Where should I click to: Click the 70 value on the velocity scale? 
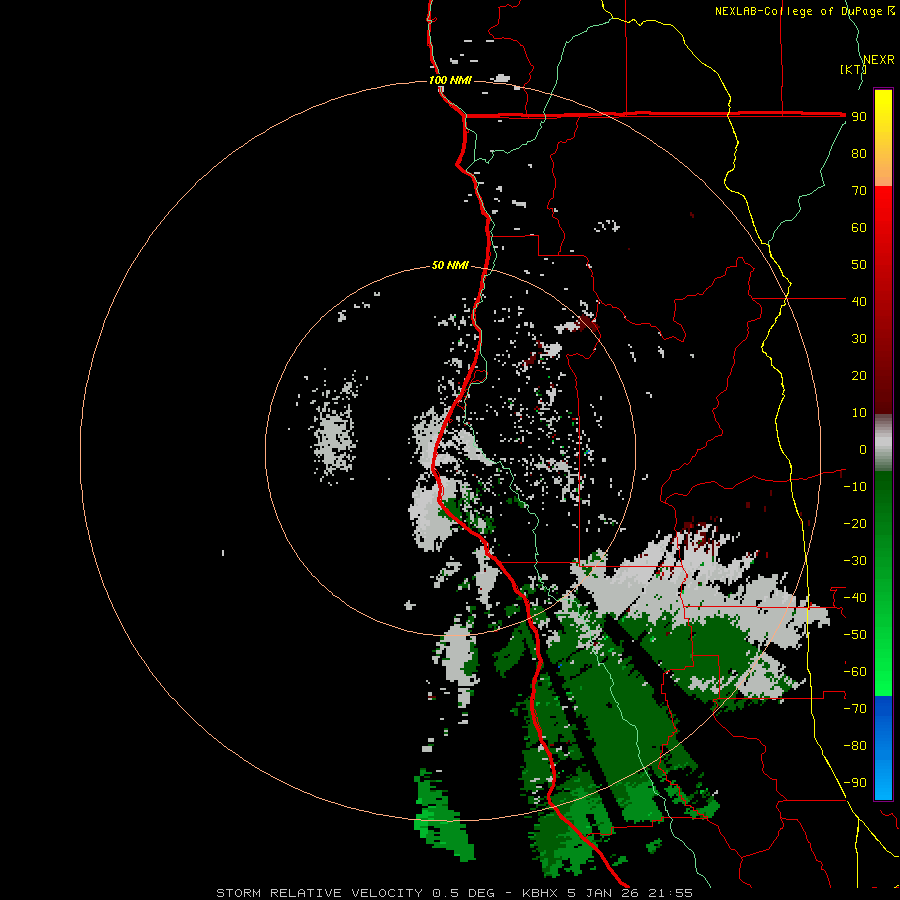859,191
